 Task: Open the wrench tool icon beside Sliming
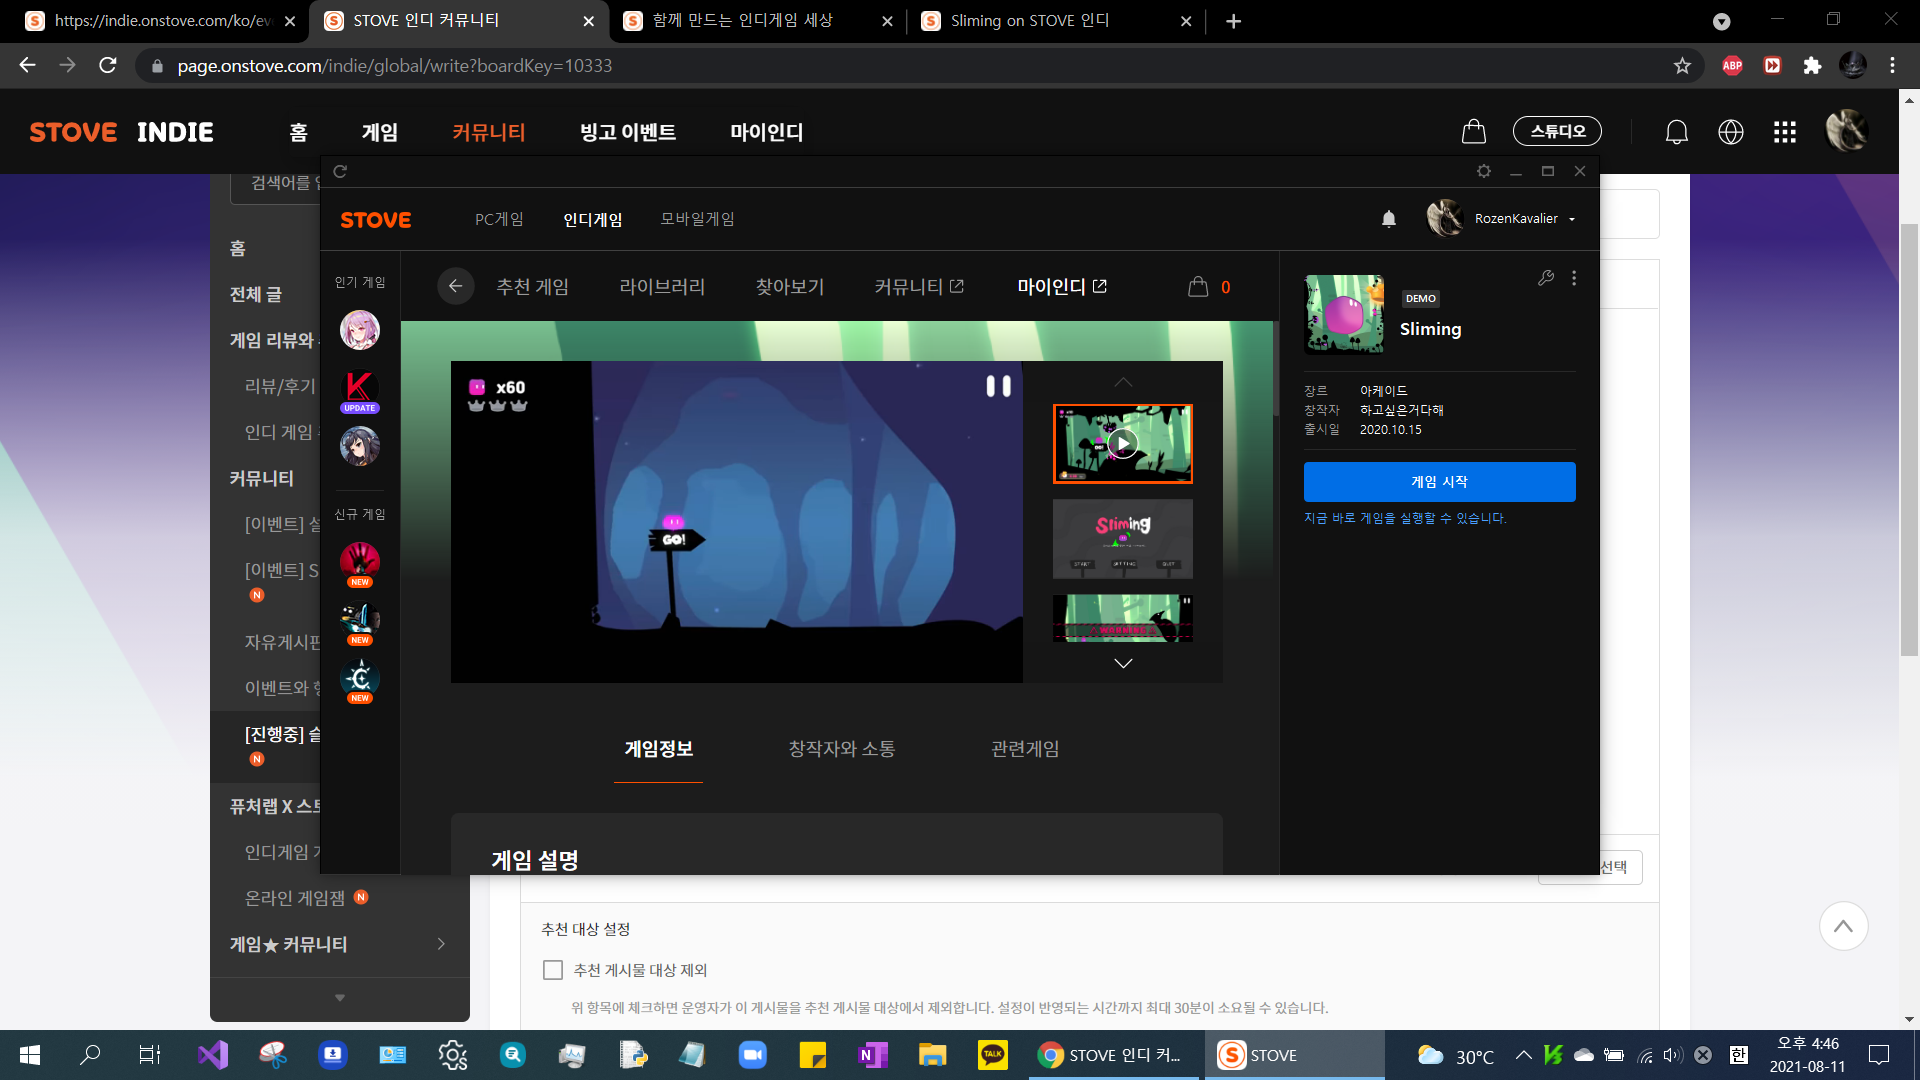1546,278
